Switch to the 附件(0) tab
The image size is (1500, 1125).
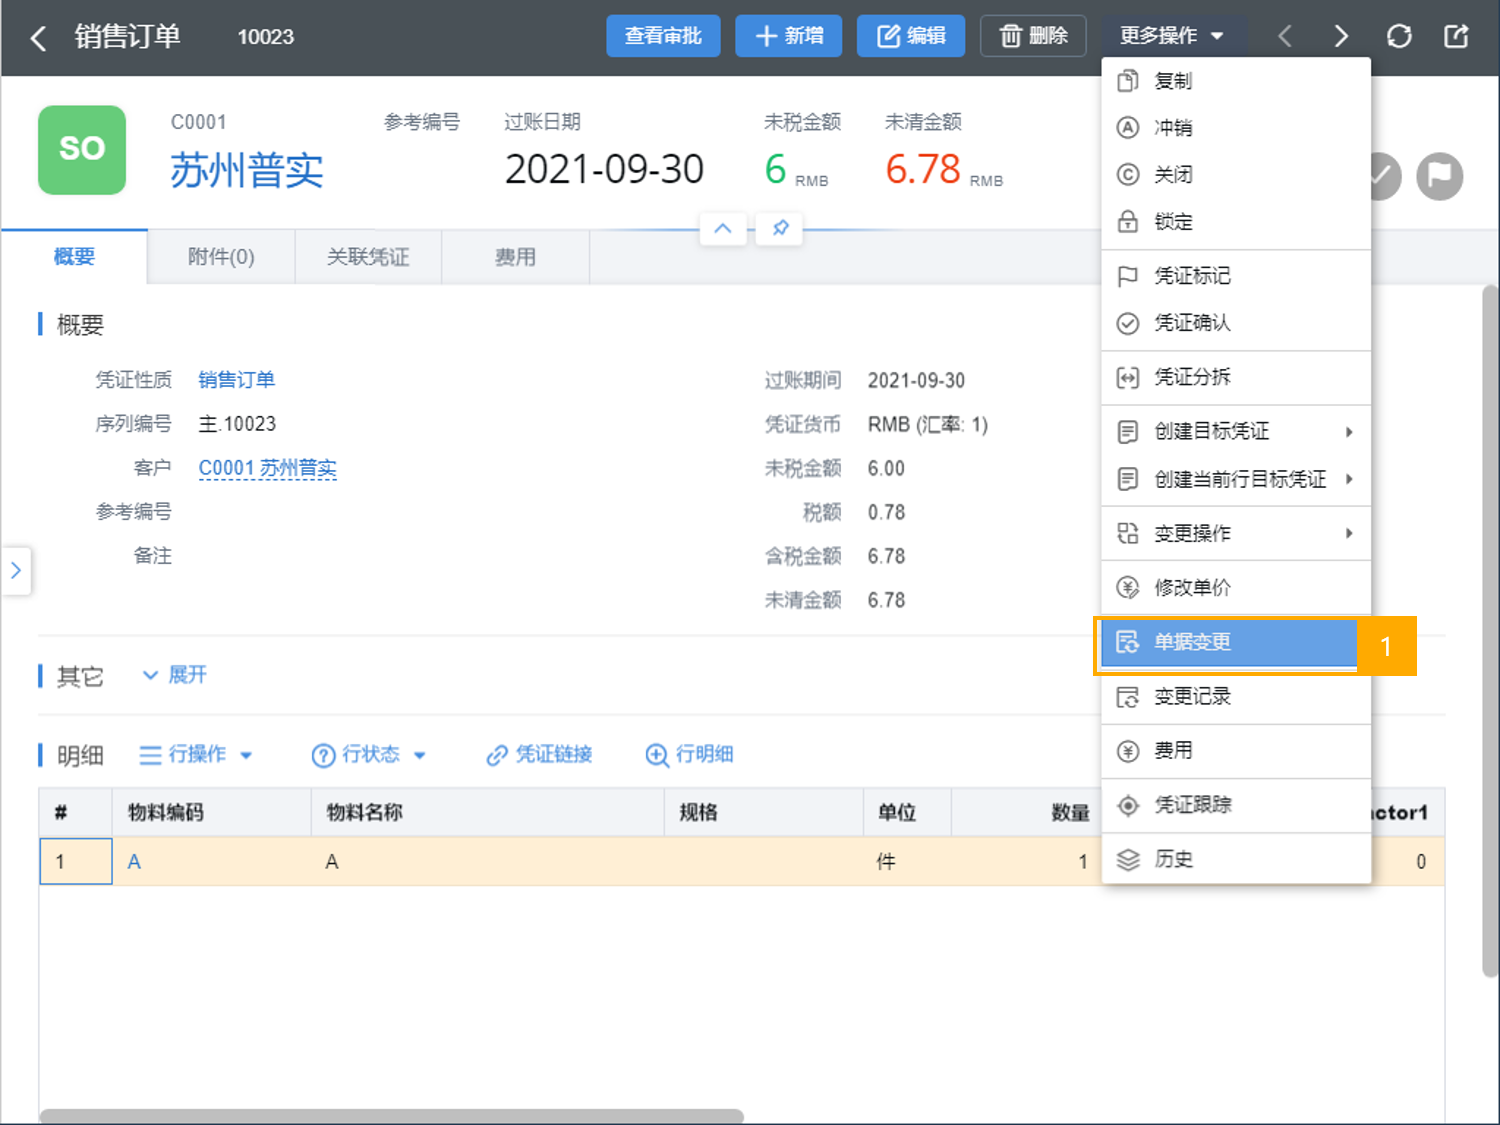pyautogui.click(x=221, y=257)
